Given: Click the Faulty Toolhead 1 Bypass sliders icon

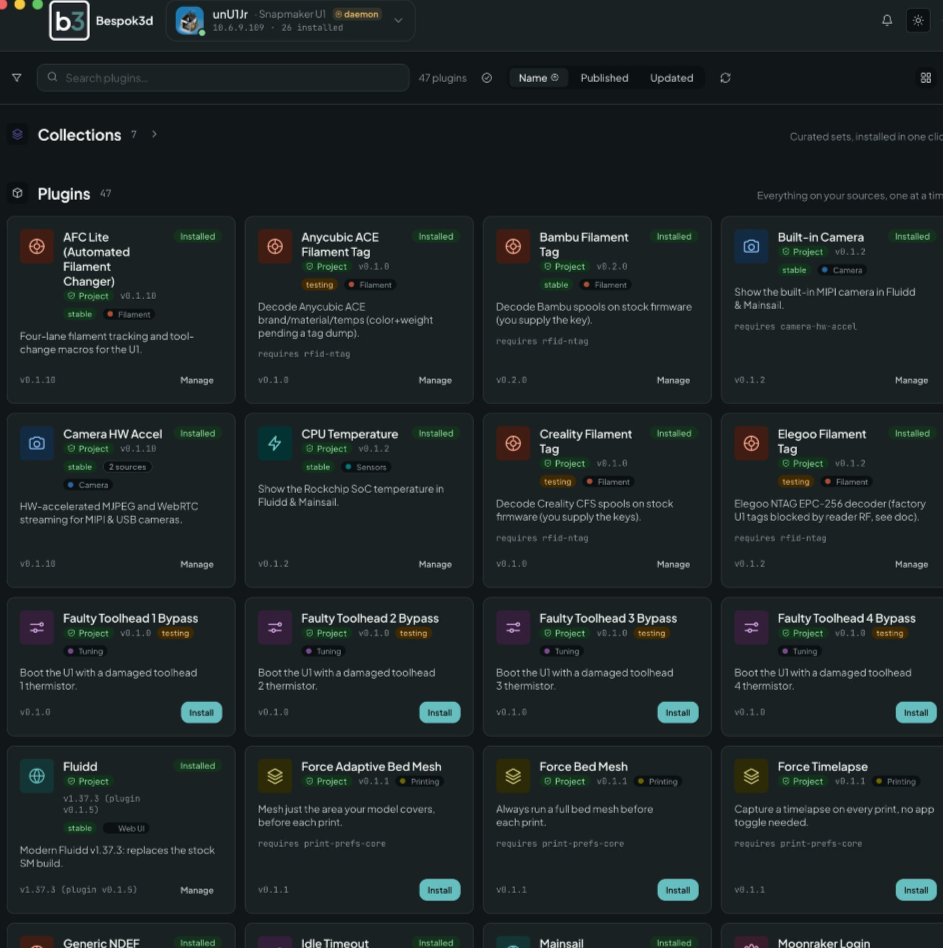Looking at the screenshot, I should [x=37, y=628].
